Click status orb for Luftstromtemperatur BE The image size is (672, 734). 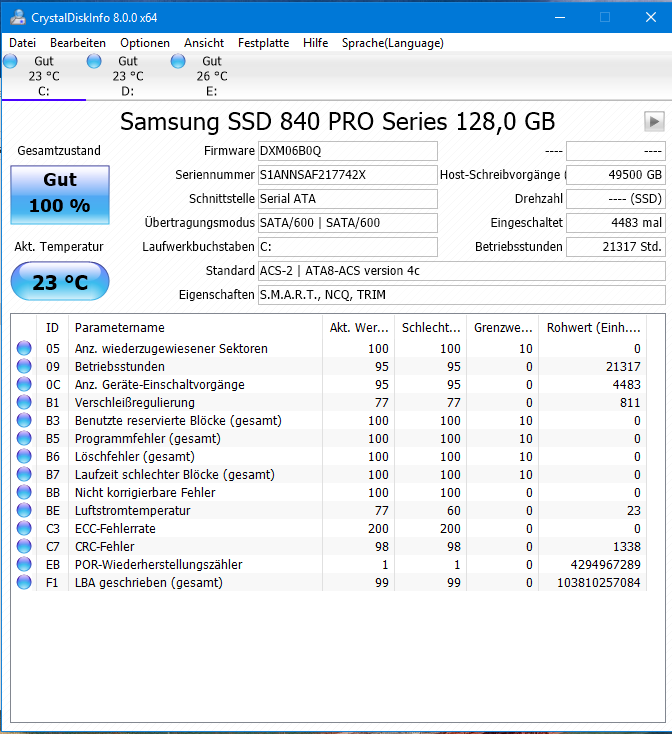click(24, 510)
